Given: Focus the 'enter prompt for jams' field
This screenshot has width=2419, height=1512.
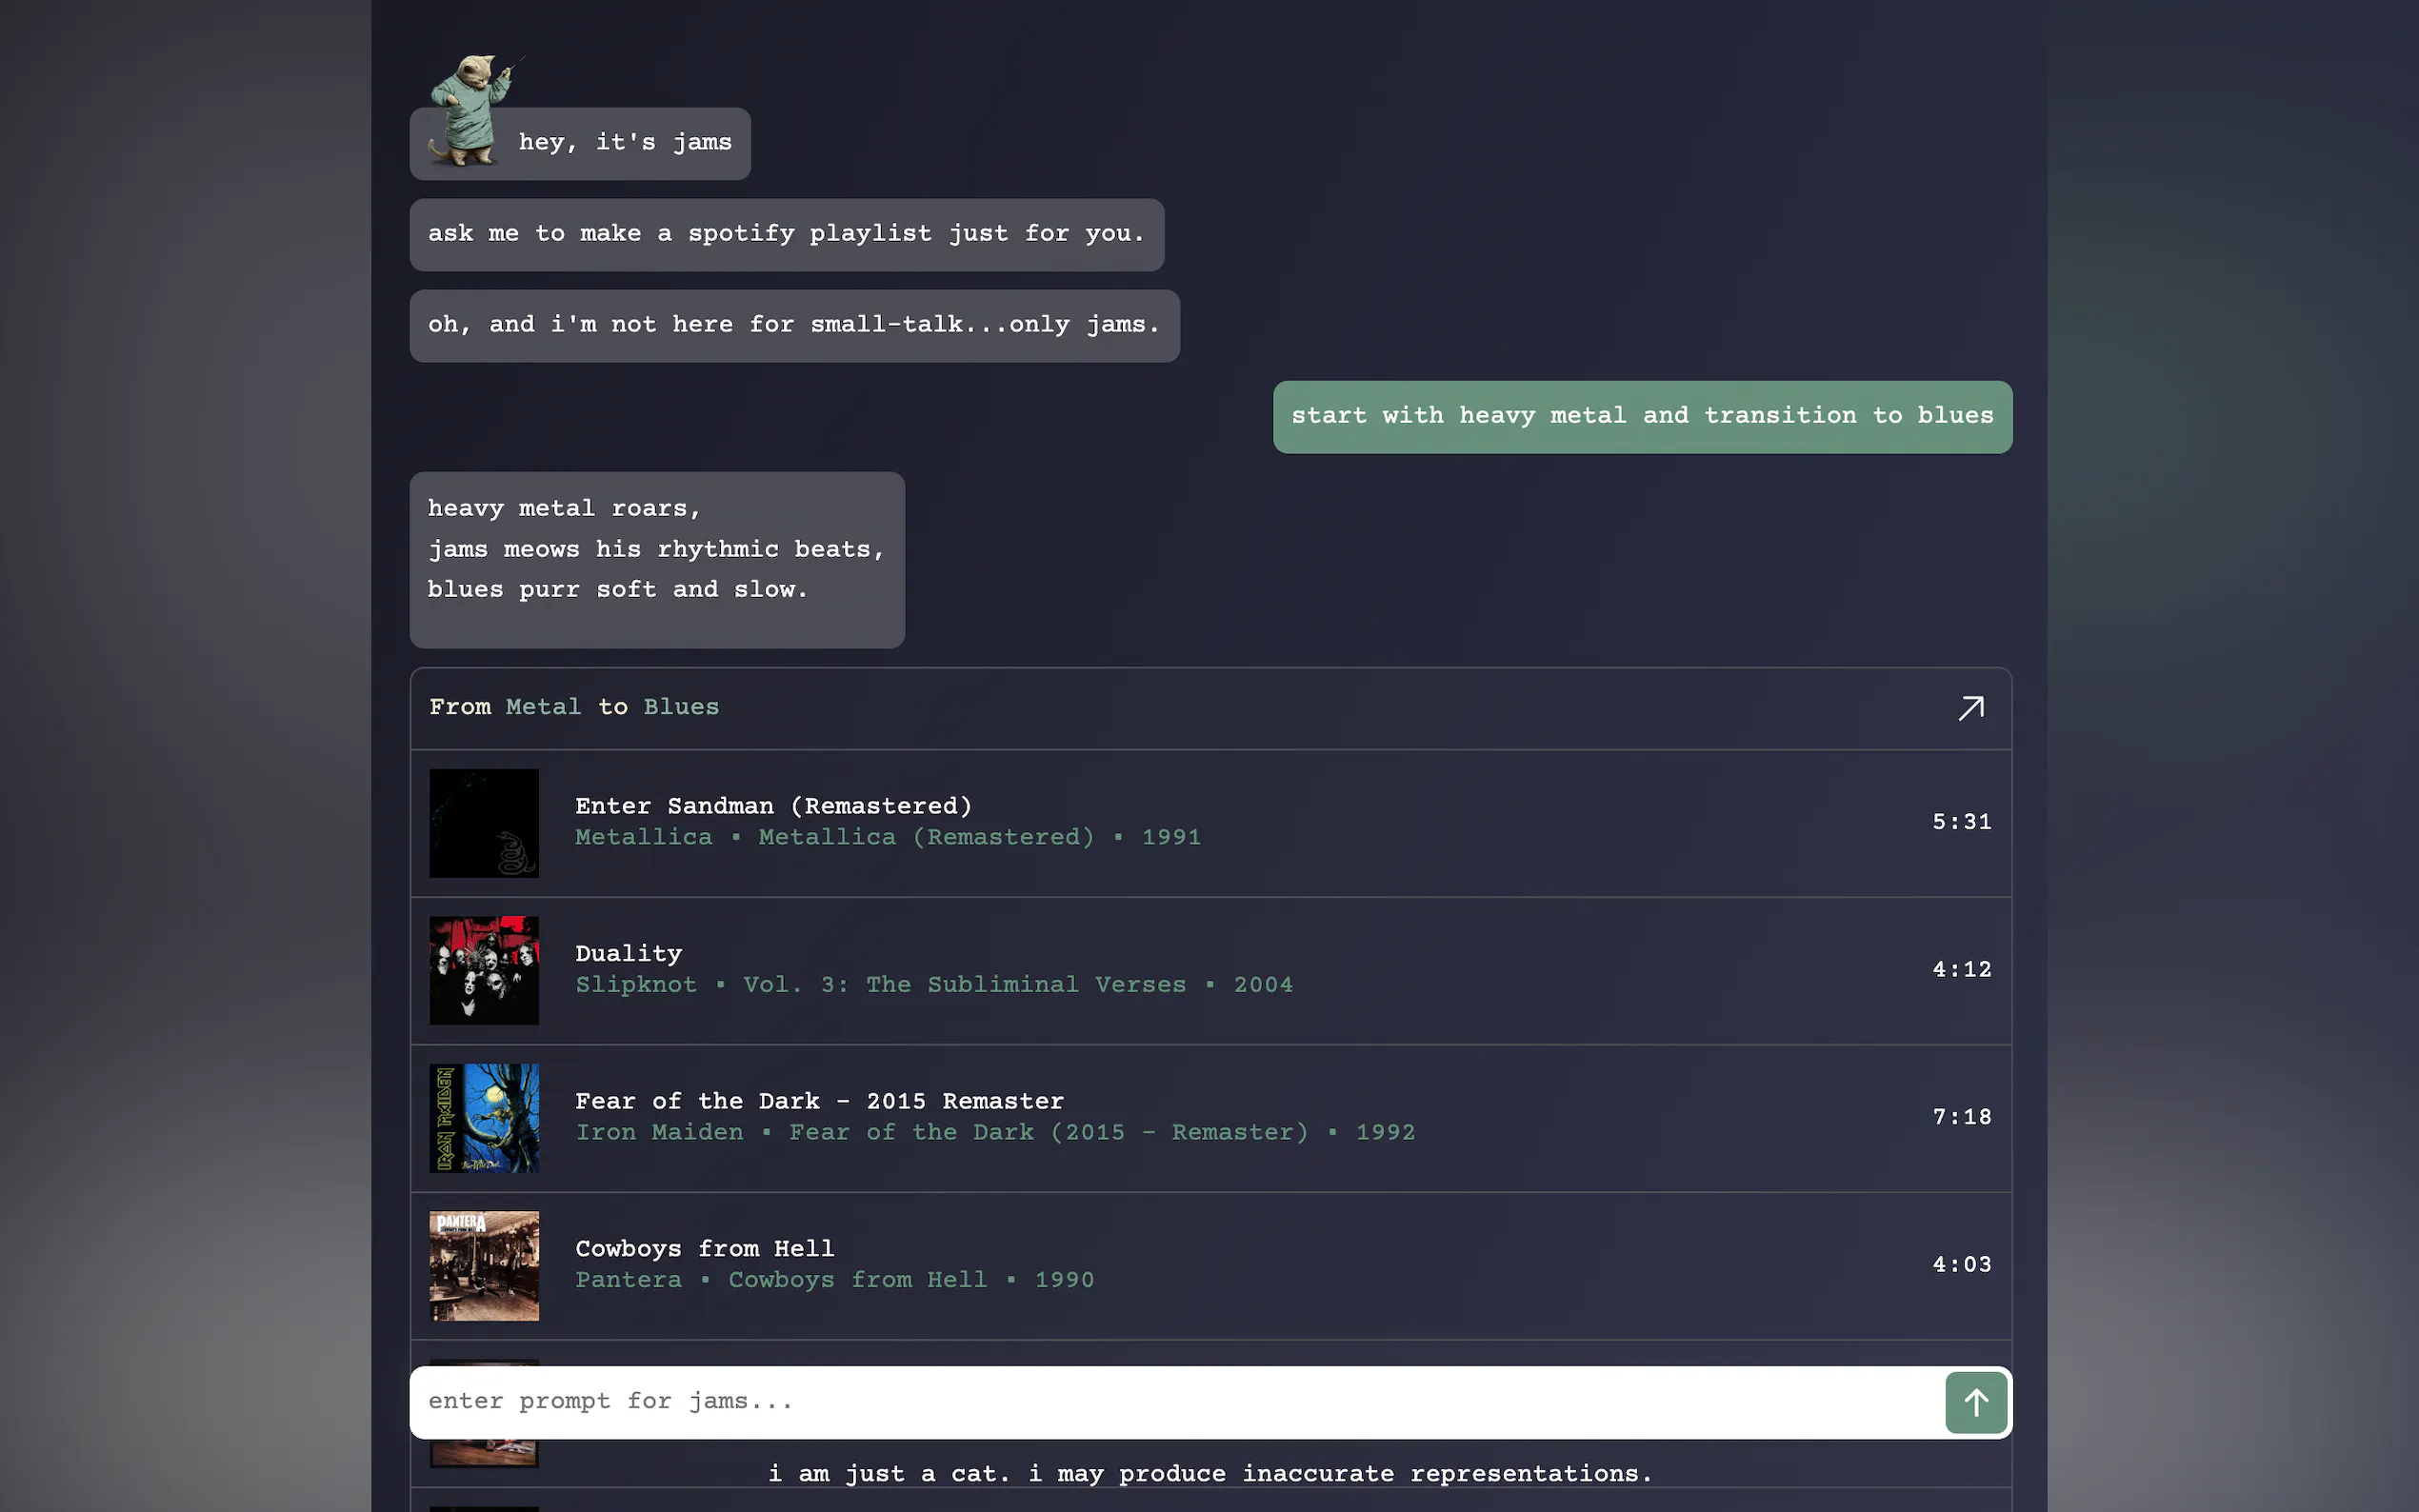Looking at the screenshot, I should pos(1170,1402).
